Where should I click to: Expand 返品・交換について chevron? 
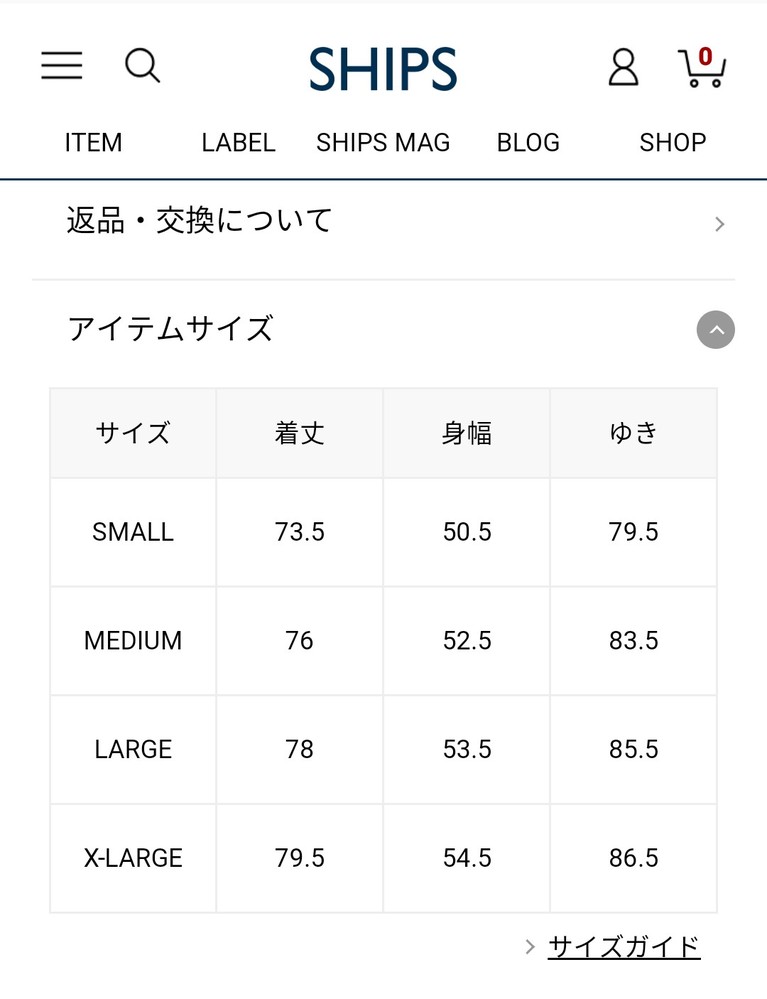tap(719, 224)
